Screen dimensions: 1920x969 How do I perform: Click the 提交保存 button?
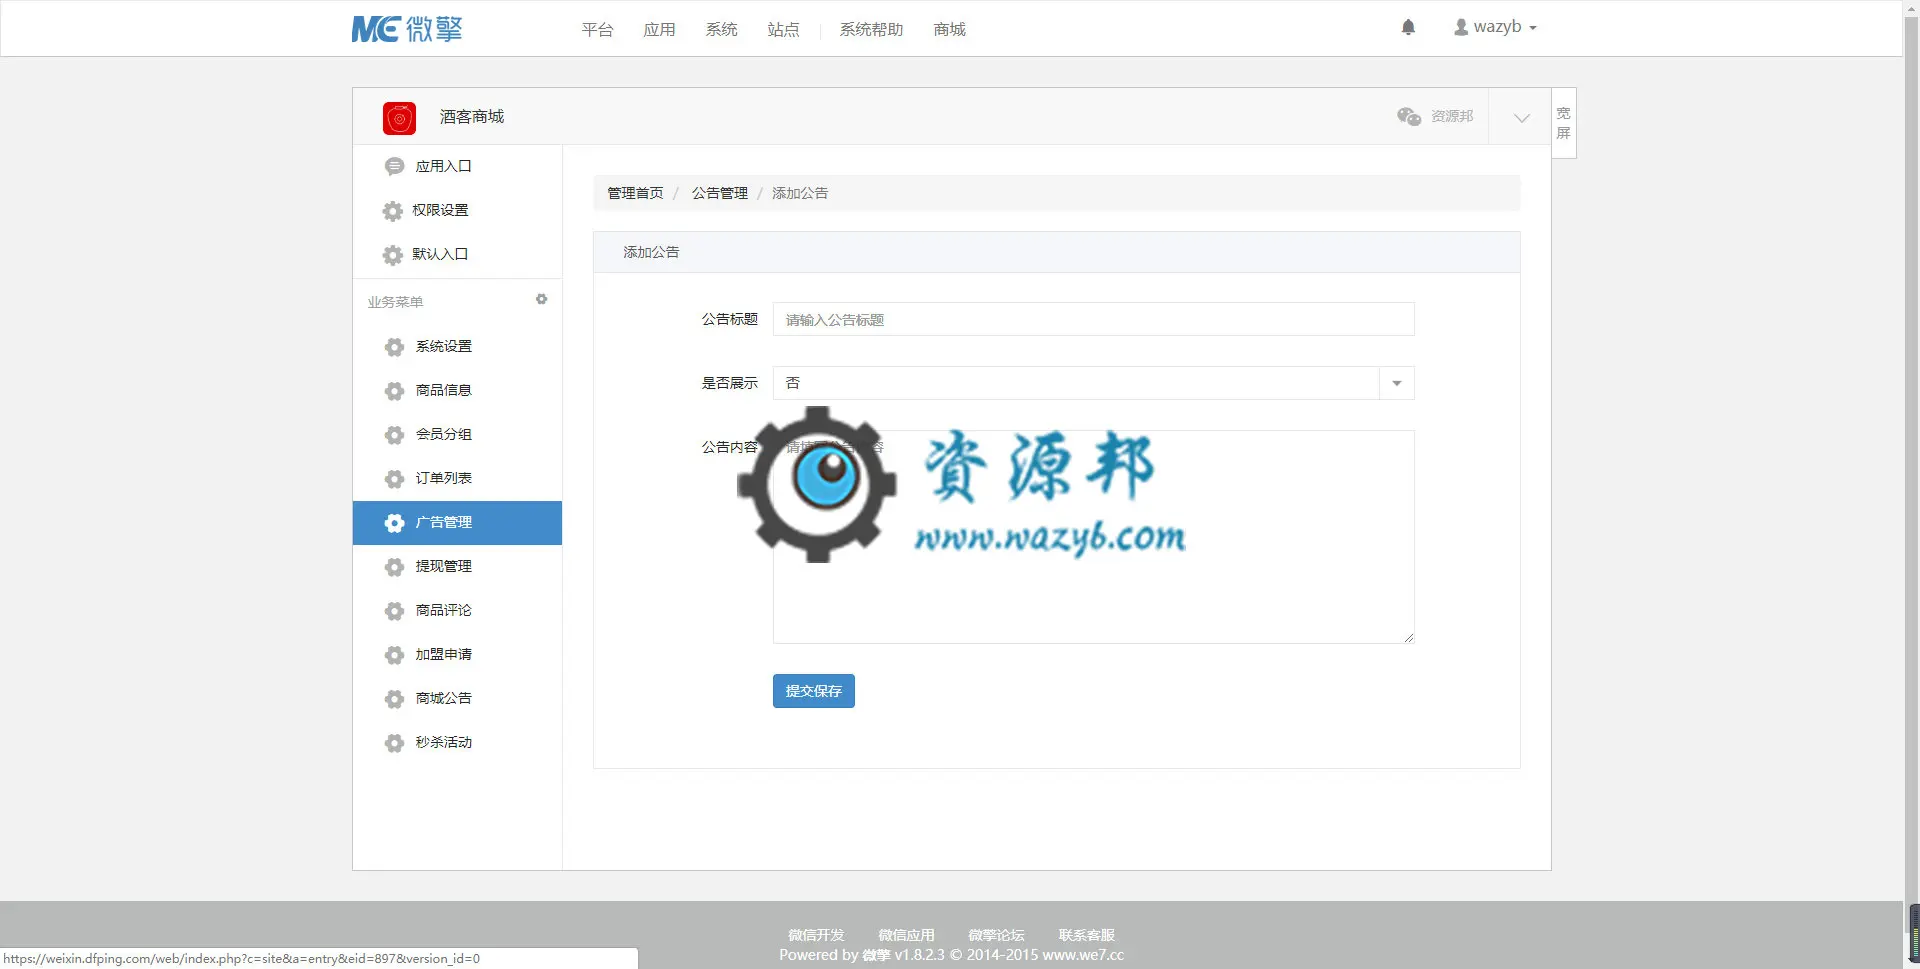point(814,691)
